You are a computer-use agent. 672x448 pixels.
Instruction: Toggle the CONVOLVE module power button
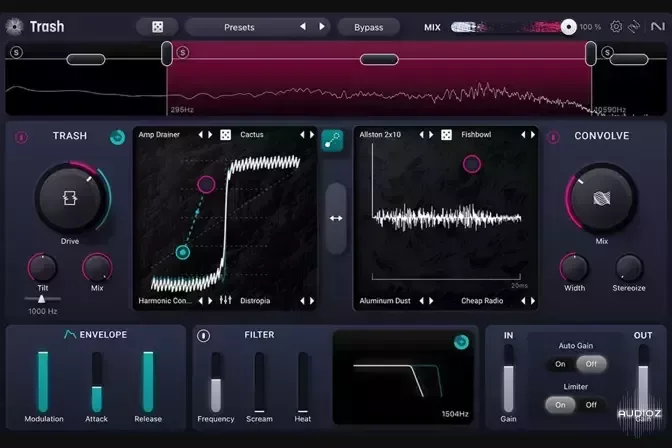pos(553,137)
